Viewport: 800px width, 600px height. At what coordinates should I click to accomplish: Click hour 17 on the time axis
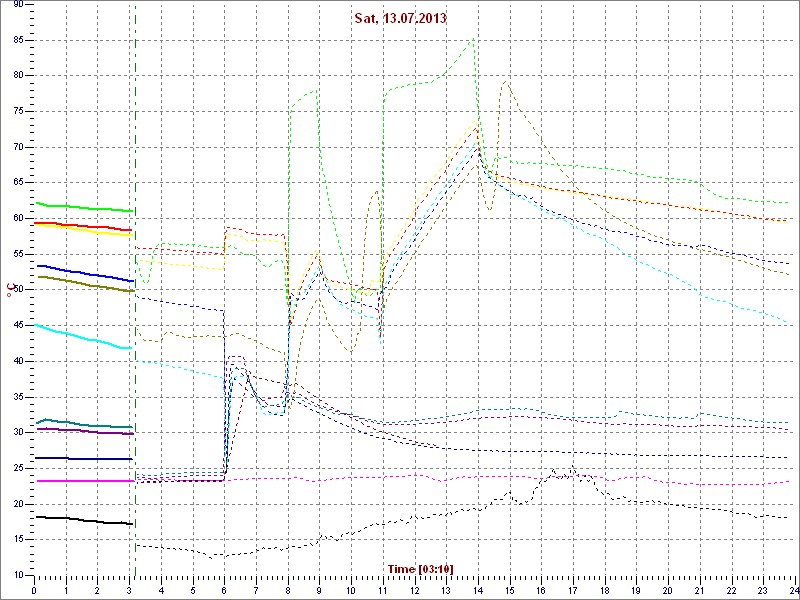[x=573, y=589]
